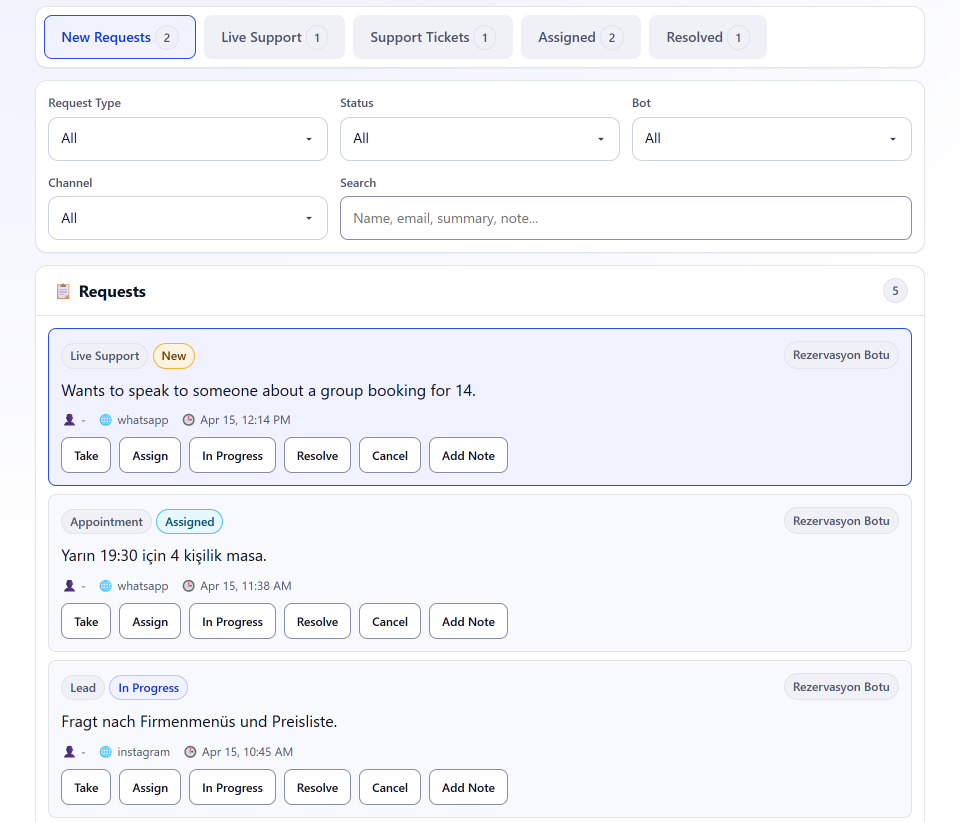Cancel the Lead request
This screenshot has width=960, height=822.
(390, 787)
